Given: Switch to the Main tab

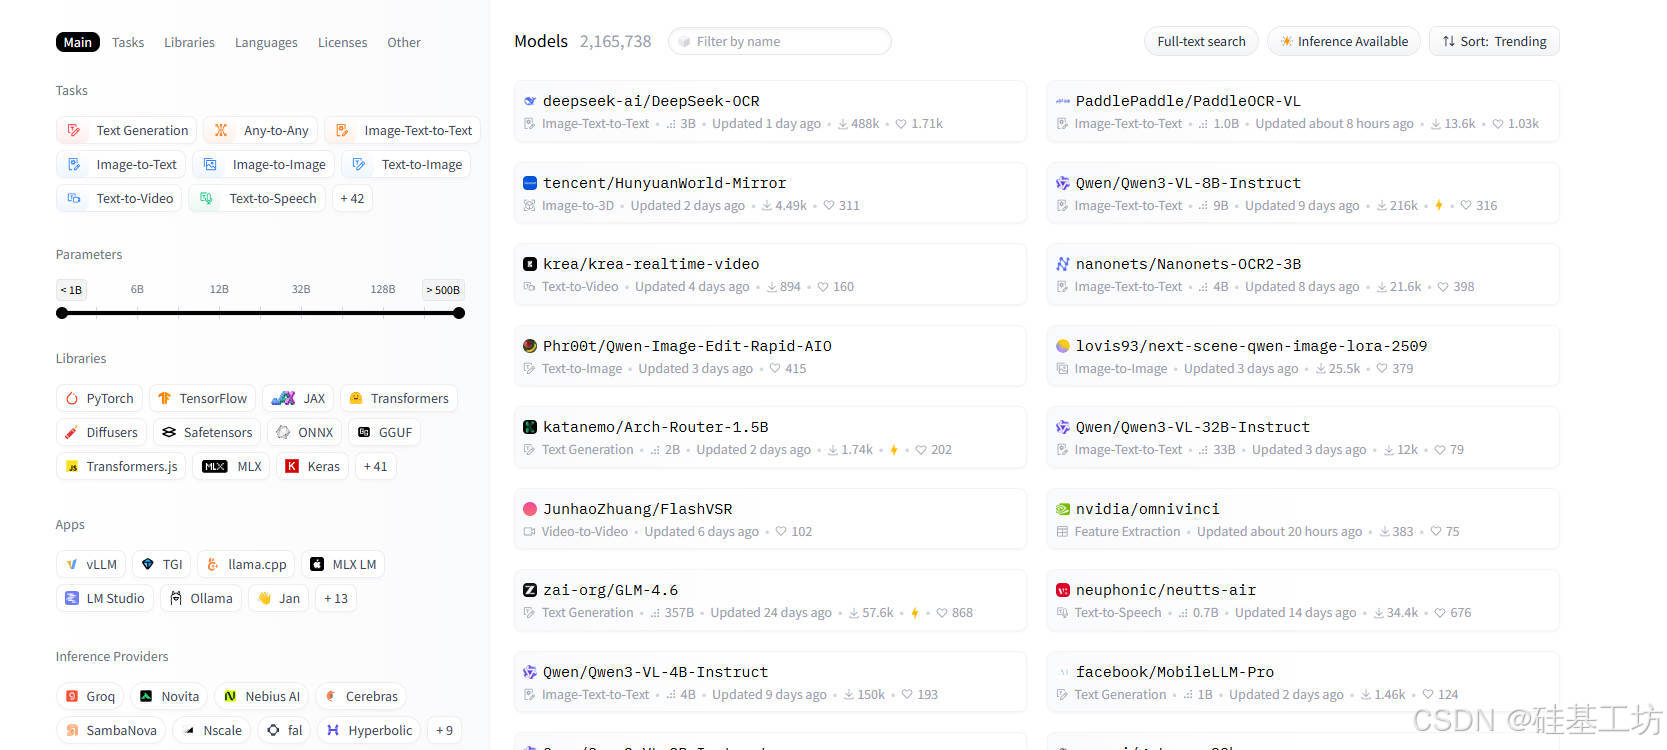Looking at the screenshot, I should click(x=78, y=42).
